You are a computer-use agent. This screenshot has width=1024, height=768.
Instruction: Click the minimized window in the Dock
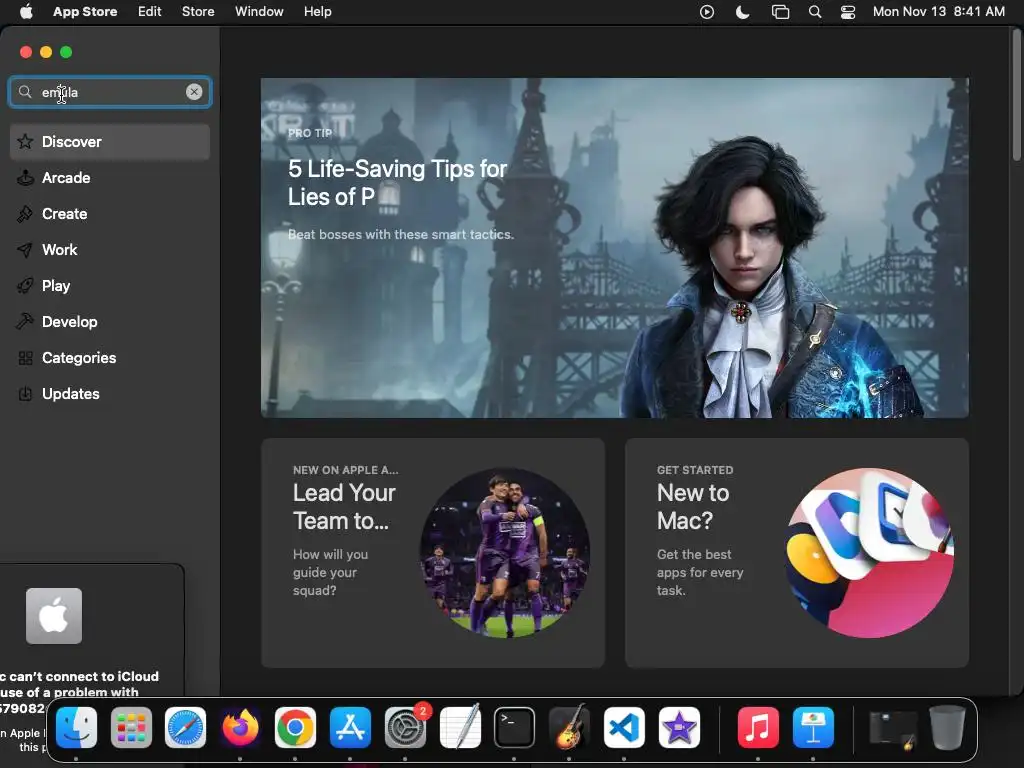[893, 729]
